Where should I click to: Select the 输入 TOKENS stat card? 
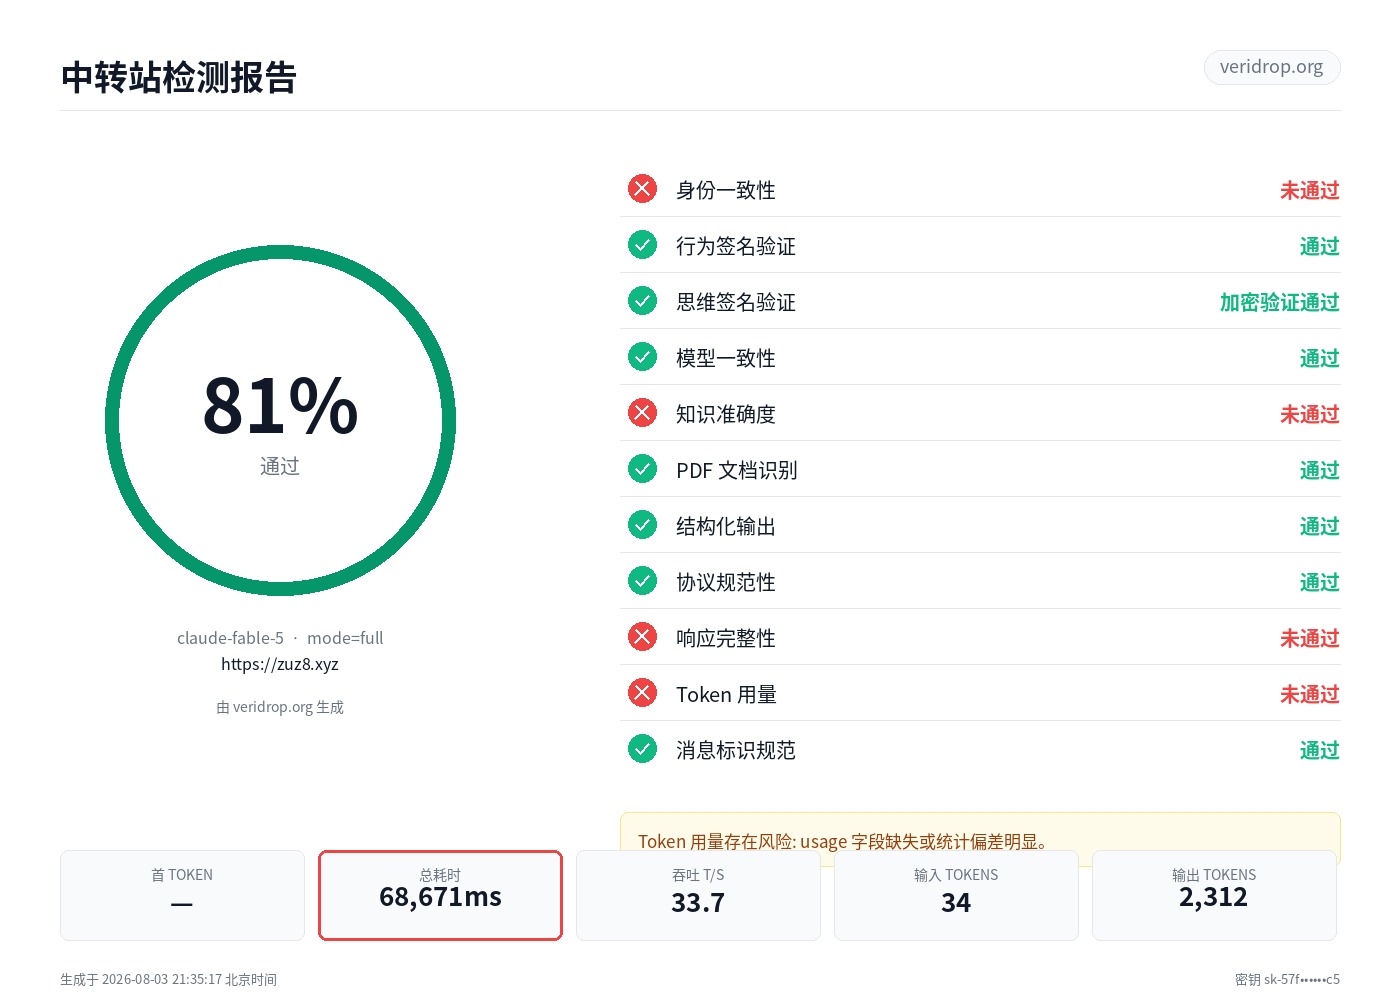tap(956, 895)
